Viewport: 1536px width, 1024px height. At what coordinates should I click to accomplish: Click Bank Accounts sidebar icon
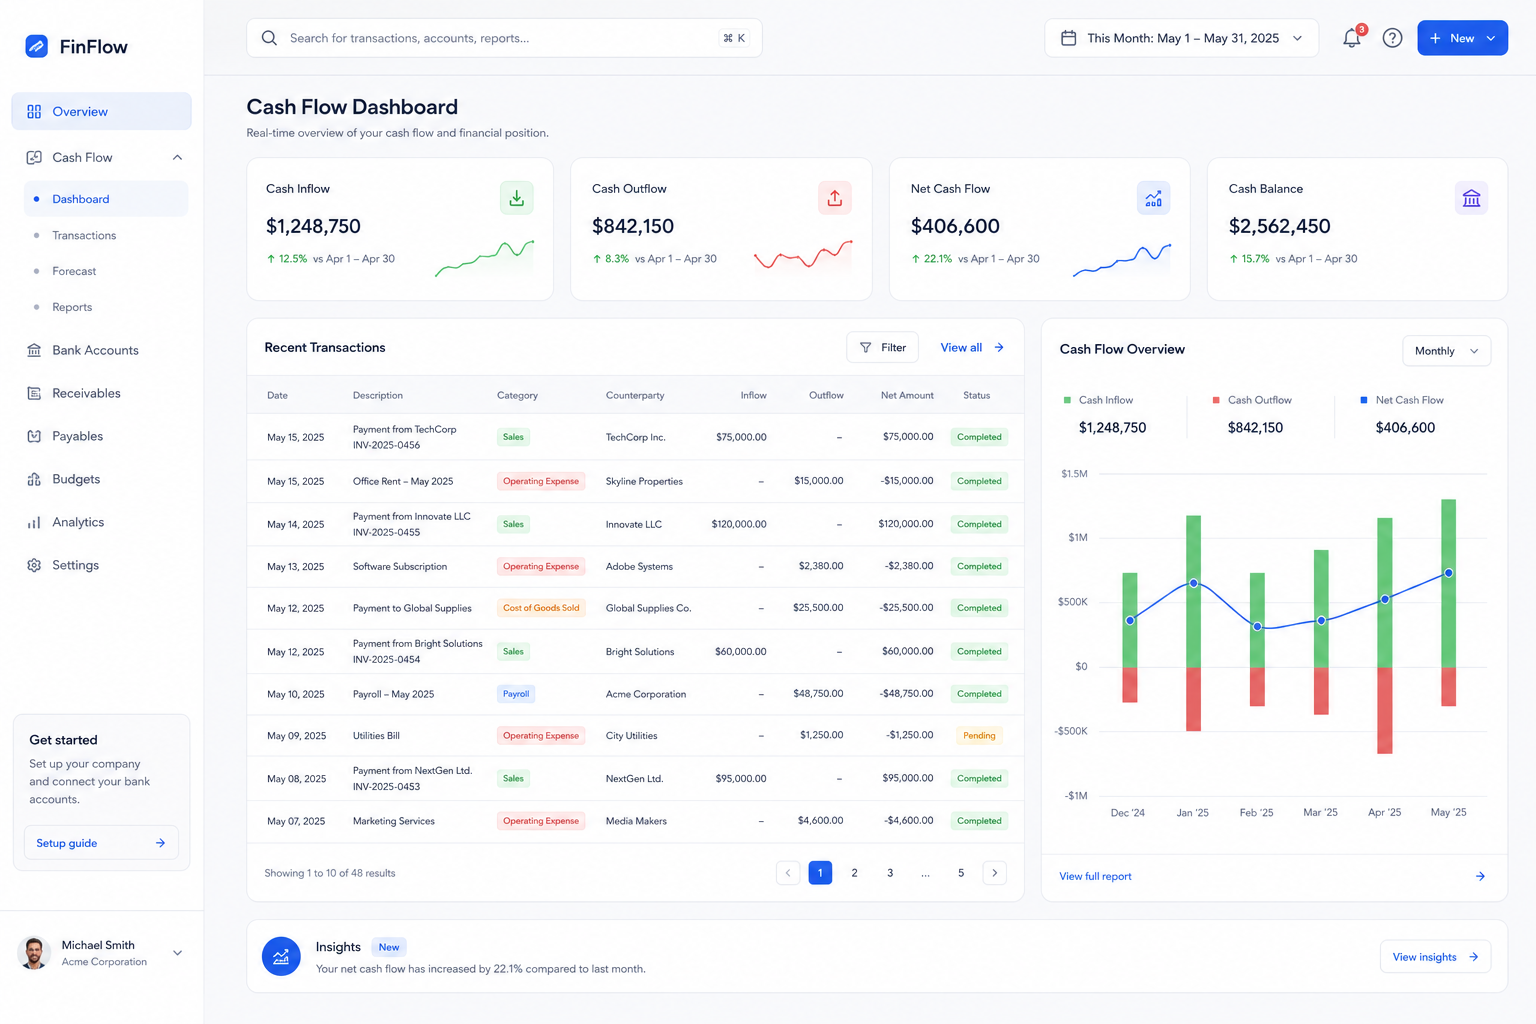pyautogui.click(x=34, y=350)
